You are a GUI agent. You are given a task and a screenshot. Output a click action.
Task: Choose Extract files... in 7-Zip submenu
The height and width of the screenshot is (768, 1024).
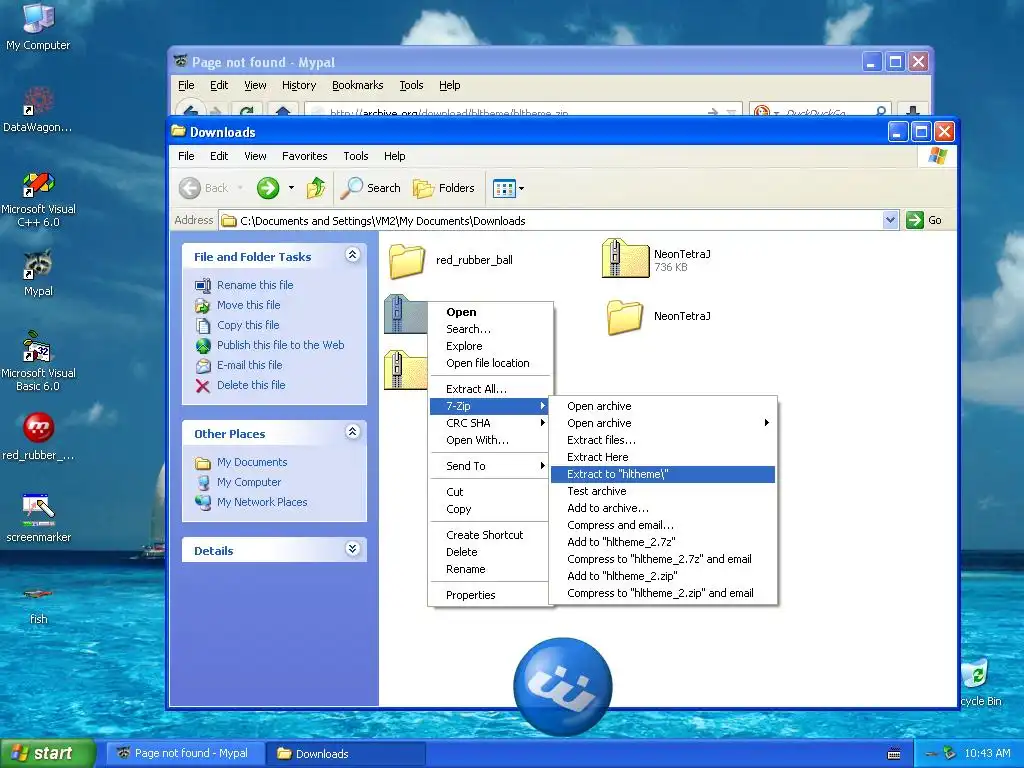click(663, 440)
